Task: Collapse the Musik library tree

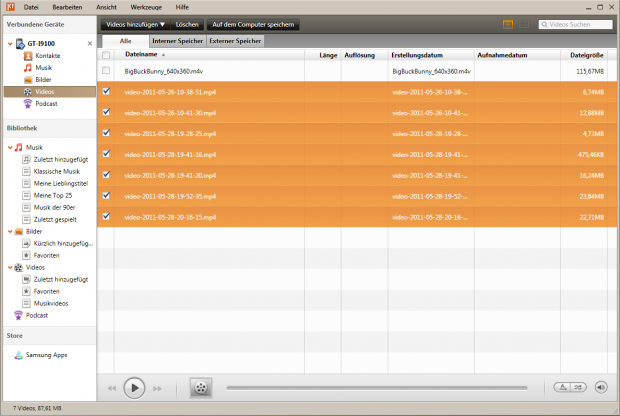Action: (x=9, y=147)
